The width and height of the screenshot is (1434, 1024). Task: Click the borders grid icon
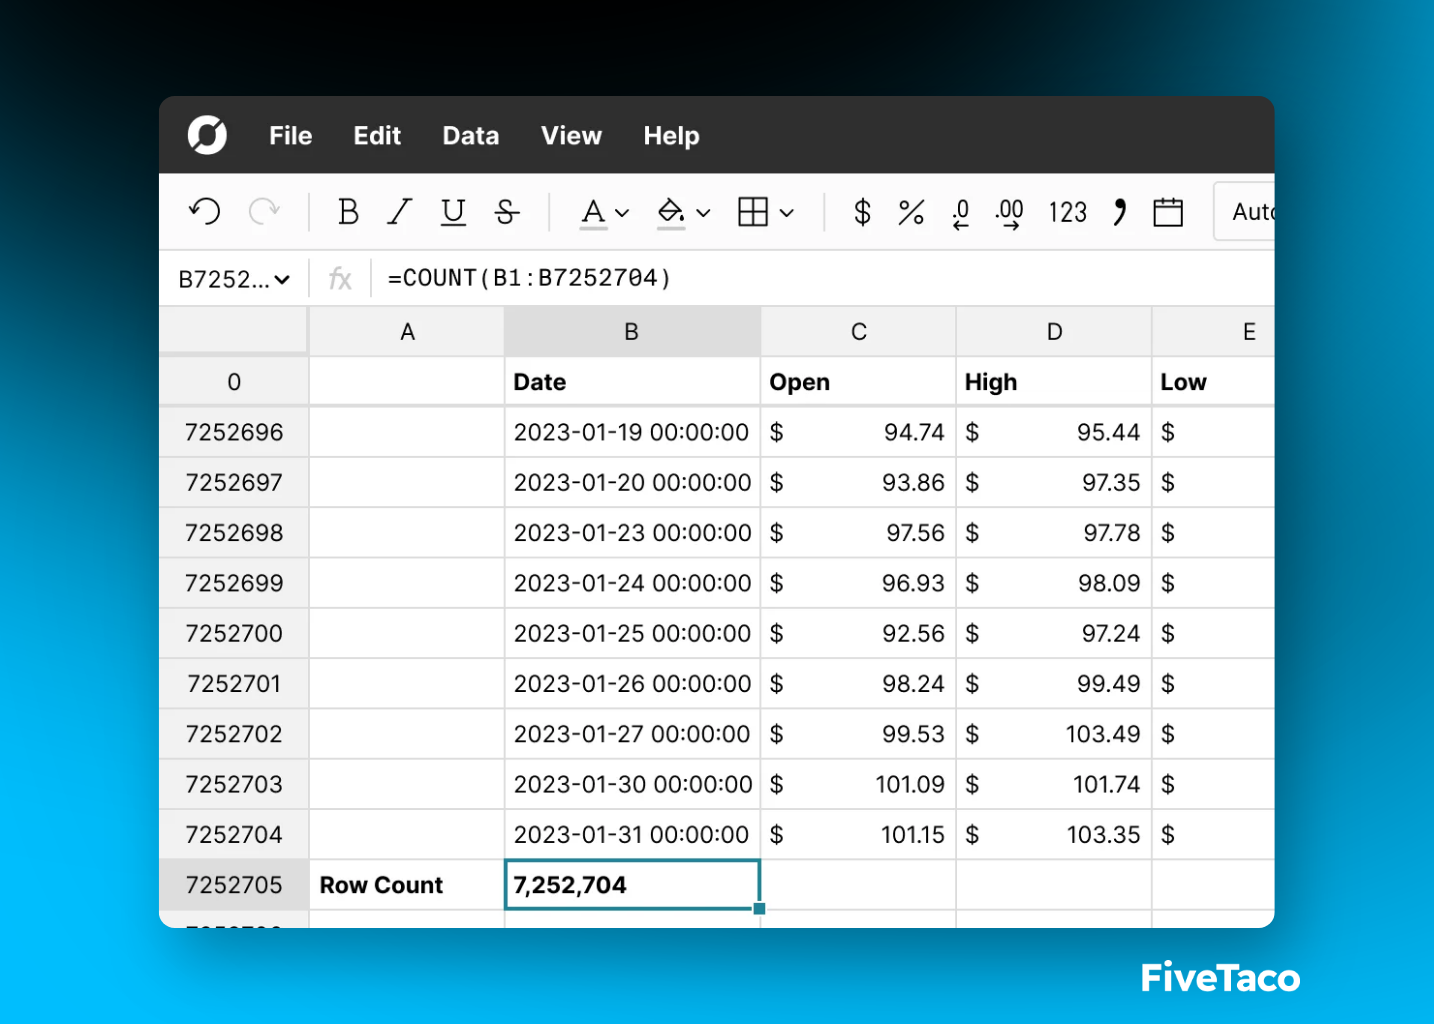point(753,212)
